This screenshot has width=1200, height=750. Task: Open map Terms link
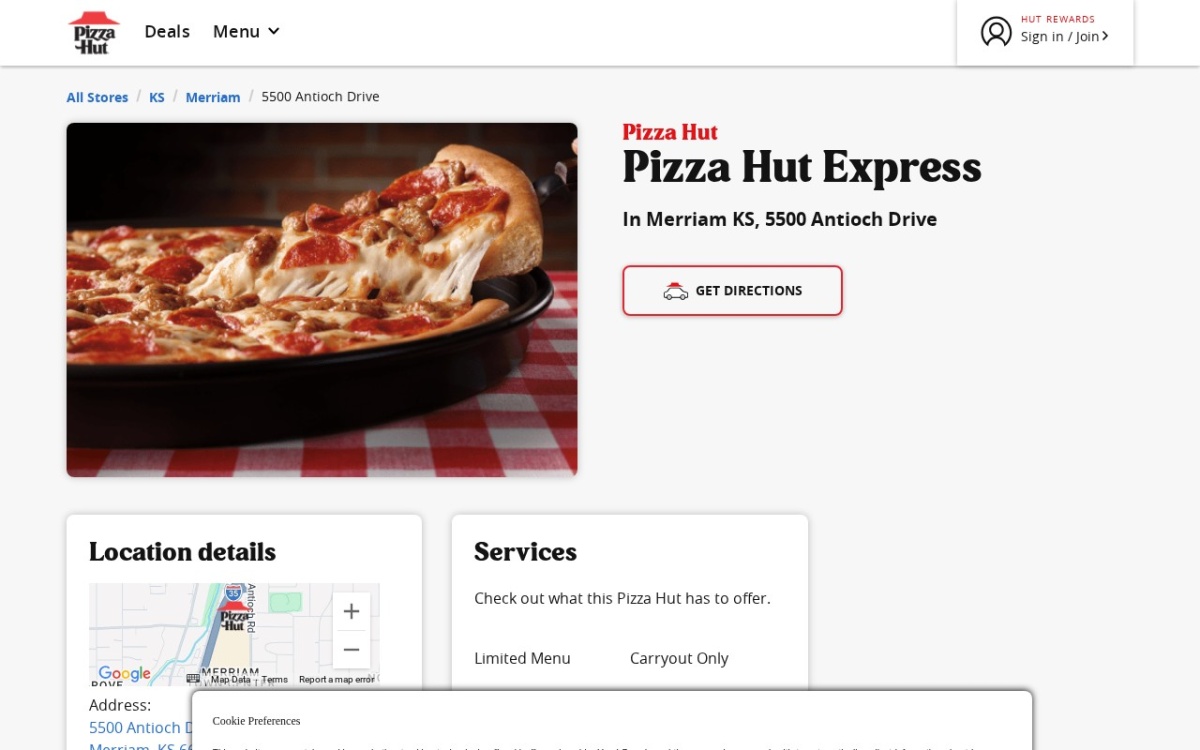(274, 679)
